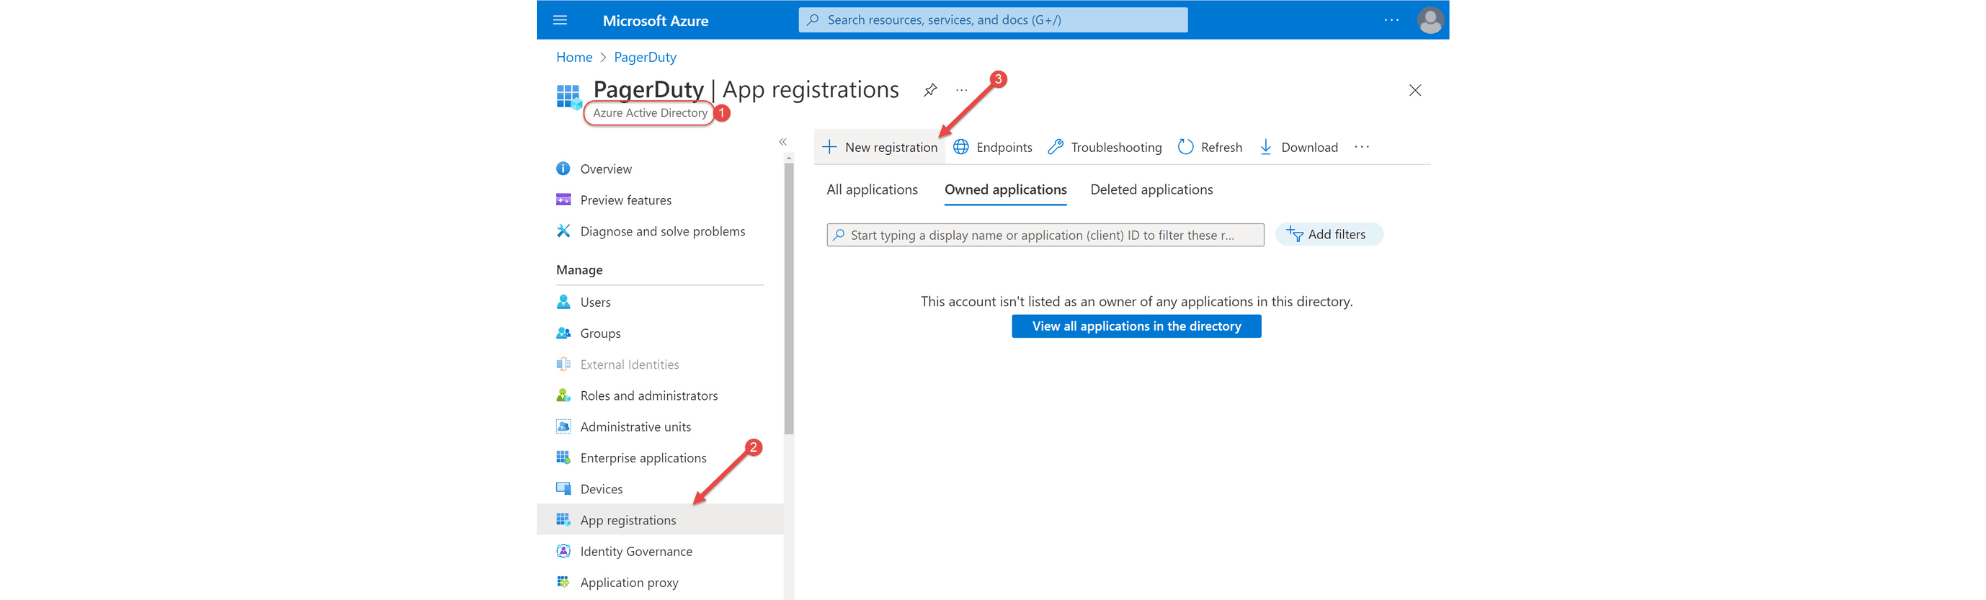The image size is (1986, 600).
Task: Click the application filter search box
Action: pyautogui.click(x=1045, y=235)
